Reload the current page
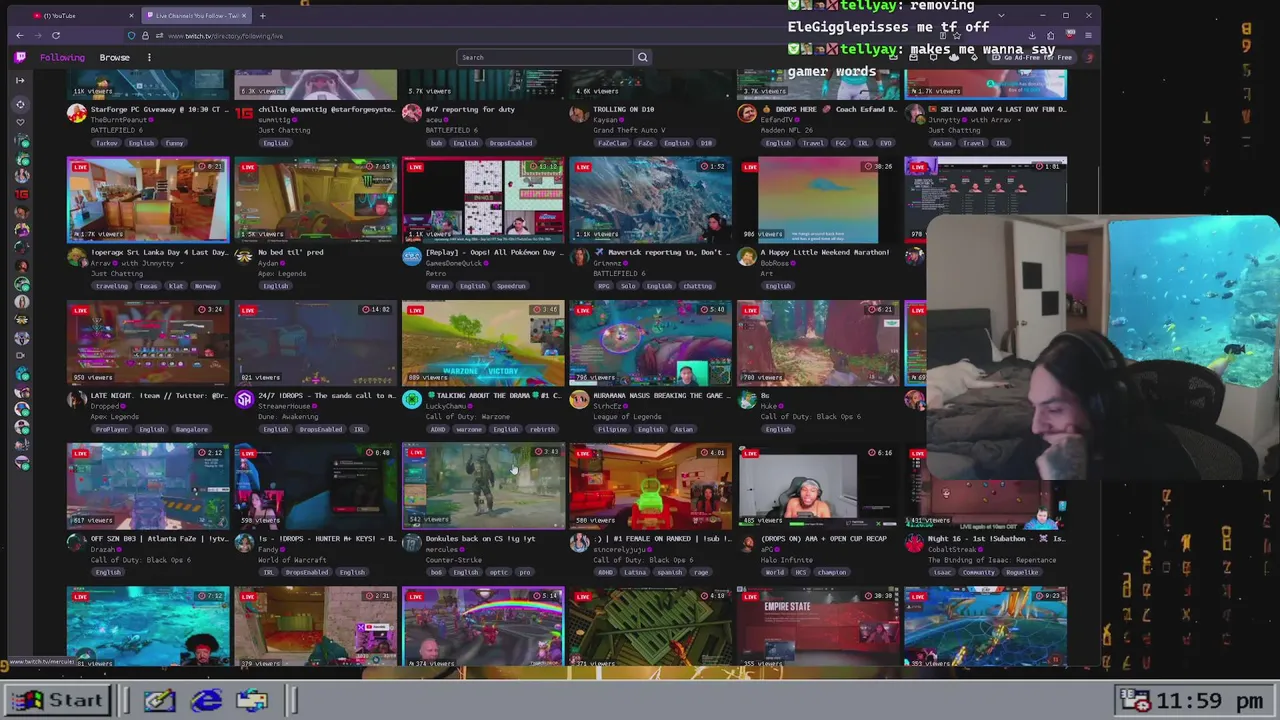The image size is (1280, 720). (56, 35)
